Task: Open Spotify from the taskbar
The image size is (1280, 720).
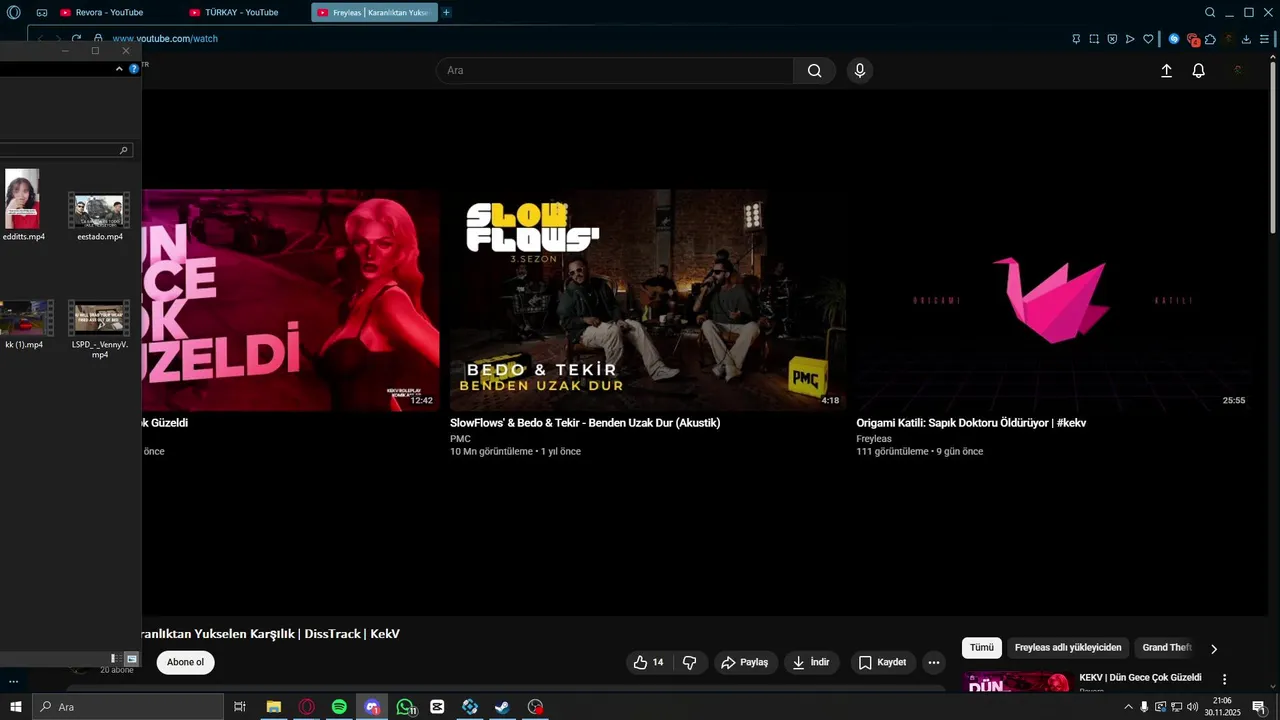Action: [339, 707]
